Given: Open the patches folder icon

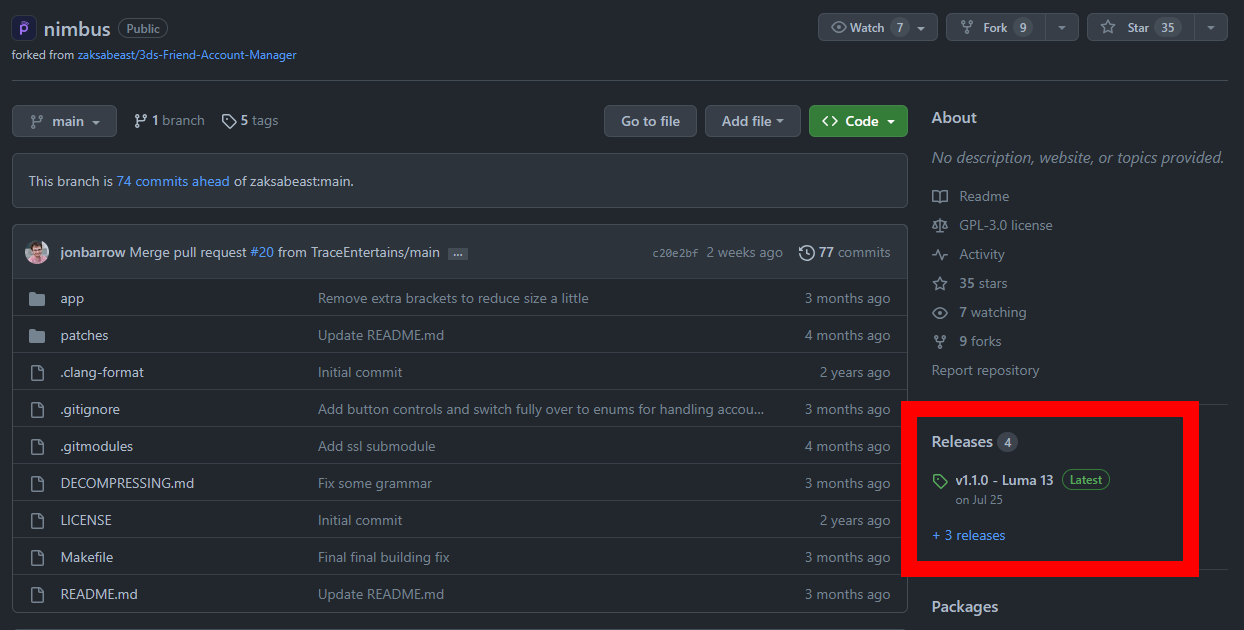Looking at the screenshot, I should click(38, 335).
